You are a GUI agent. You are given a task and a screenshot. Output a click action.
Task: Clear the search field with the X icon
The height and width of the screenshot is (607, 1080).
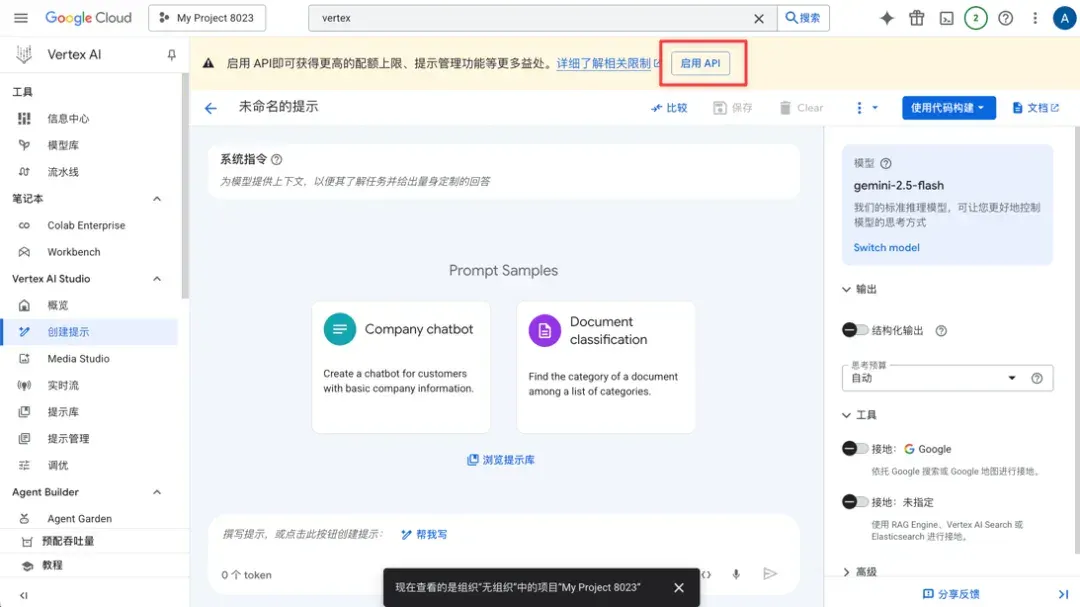point(758,19)
